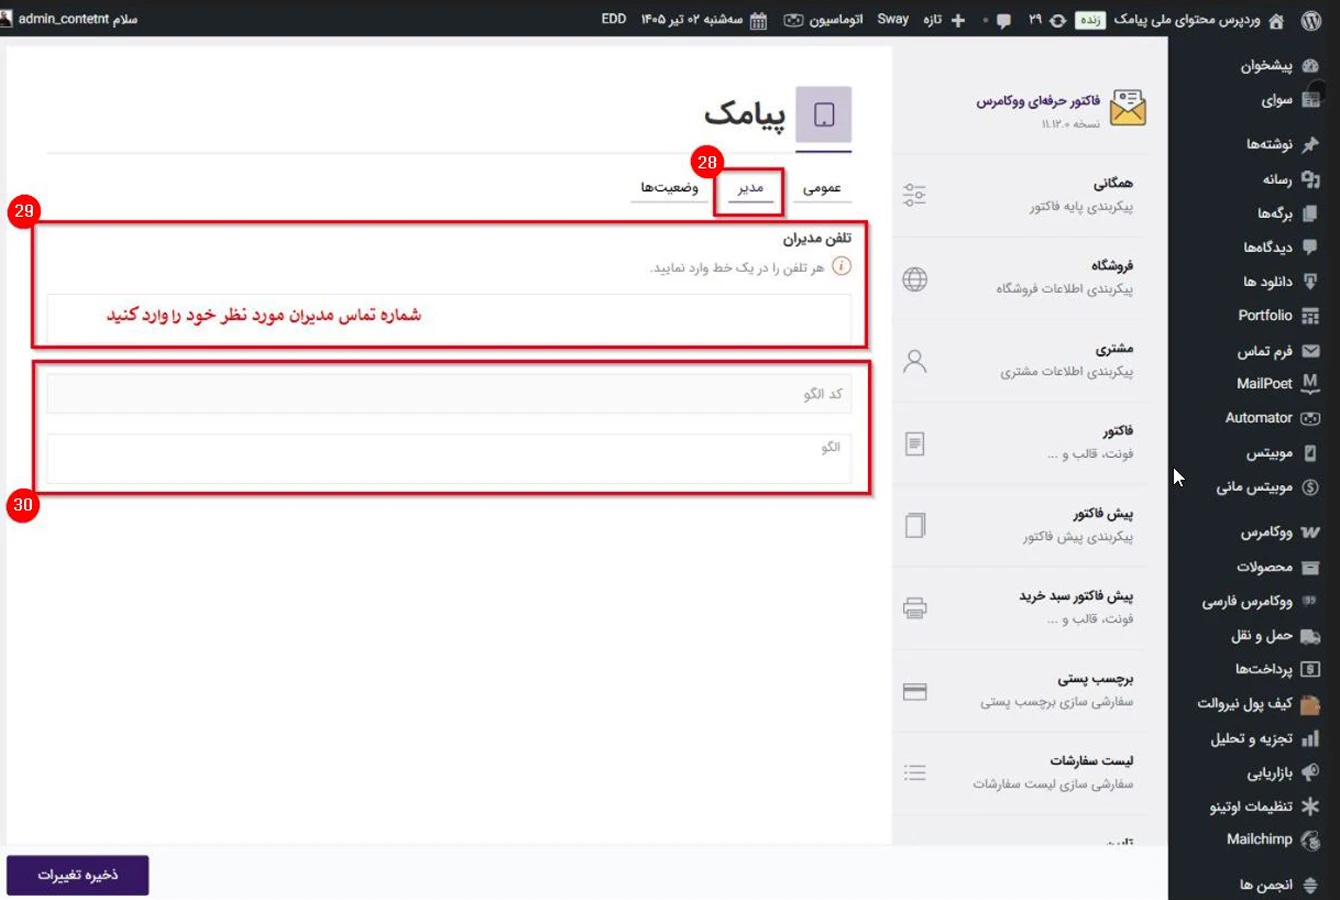Click the plus icon beside تازه
Viewport: 1340px width, 900px height.
(958, 20)
